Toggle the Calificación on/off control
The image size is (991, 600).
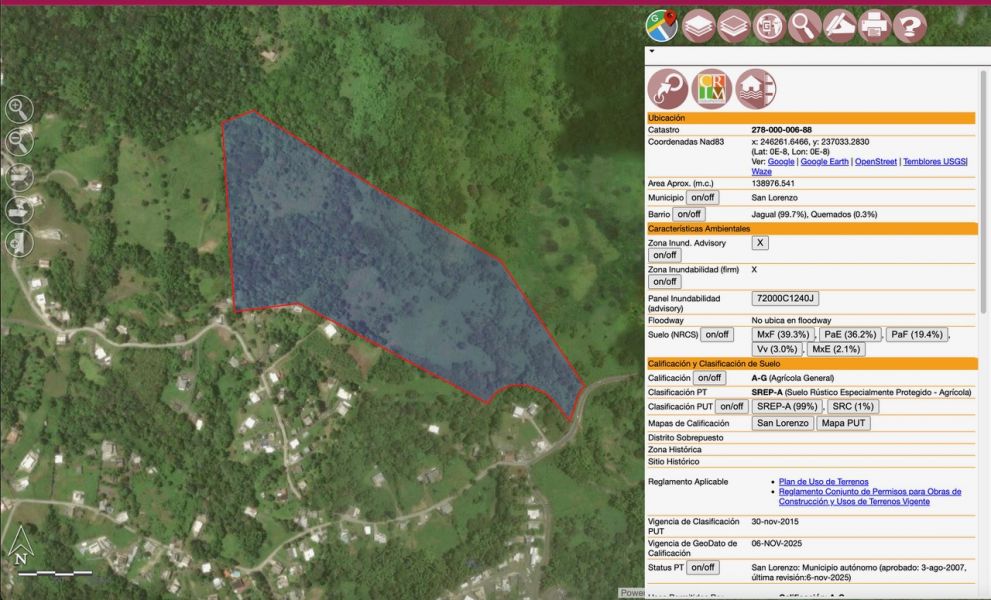pos(711,377)
